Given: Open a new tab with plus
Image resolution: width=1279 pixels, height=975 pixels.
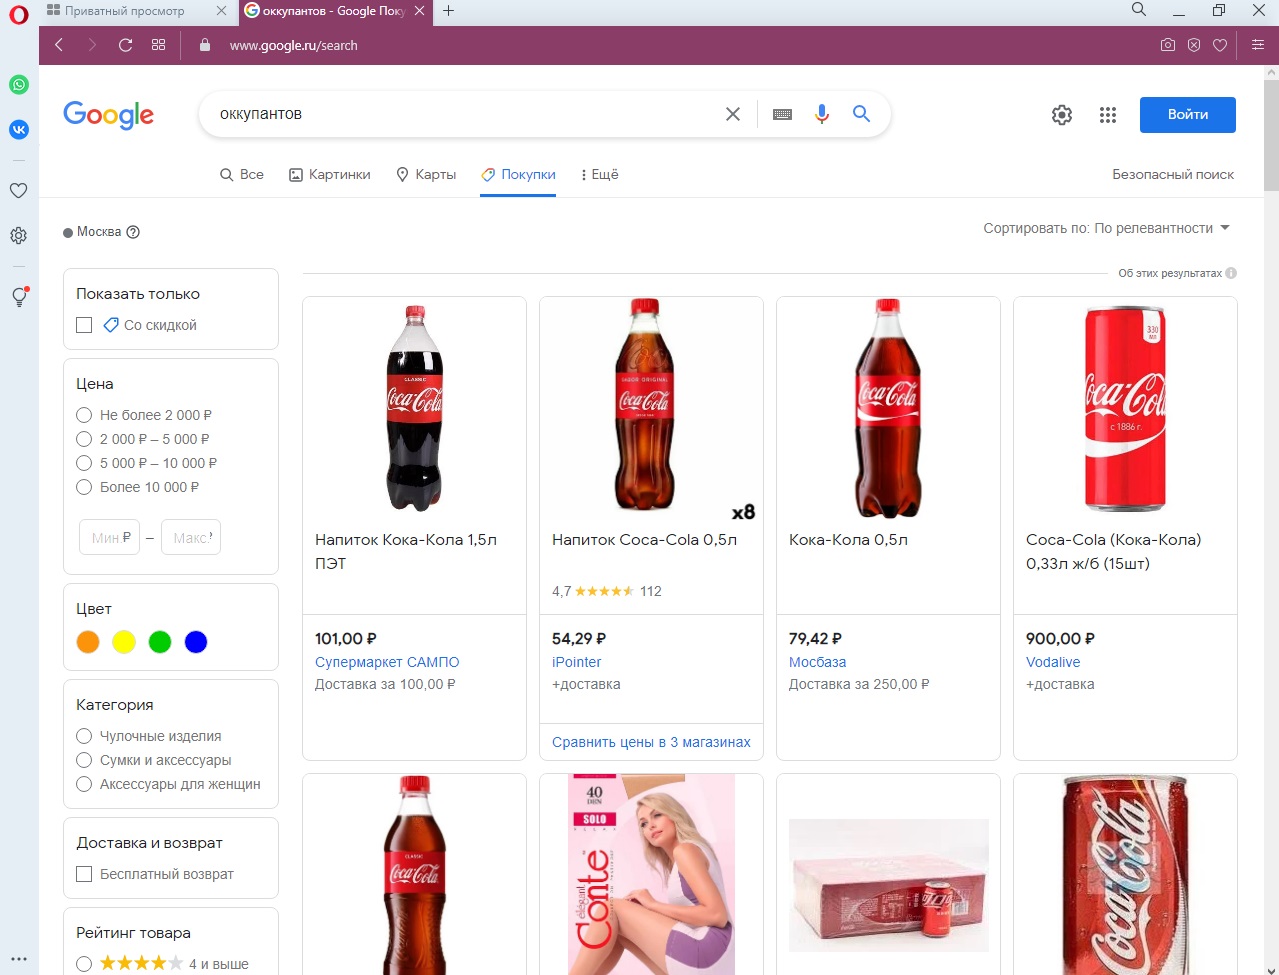Looking at the screenshot, I should [x=448, y=11].
